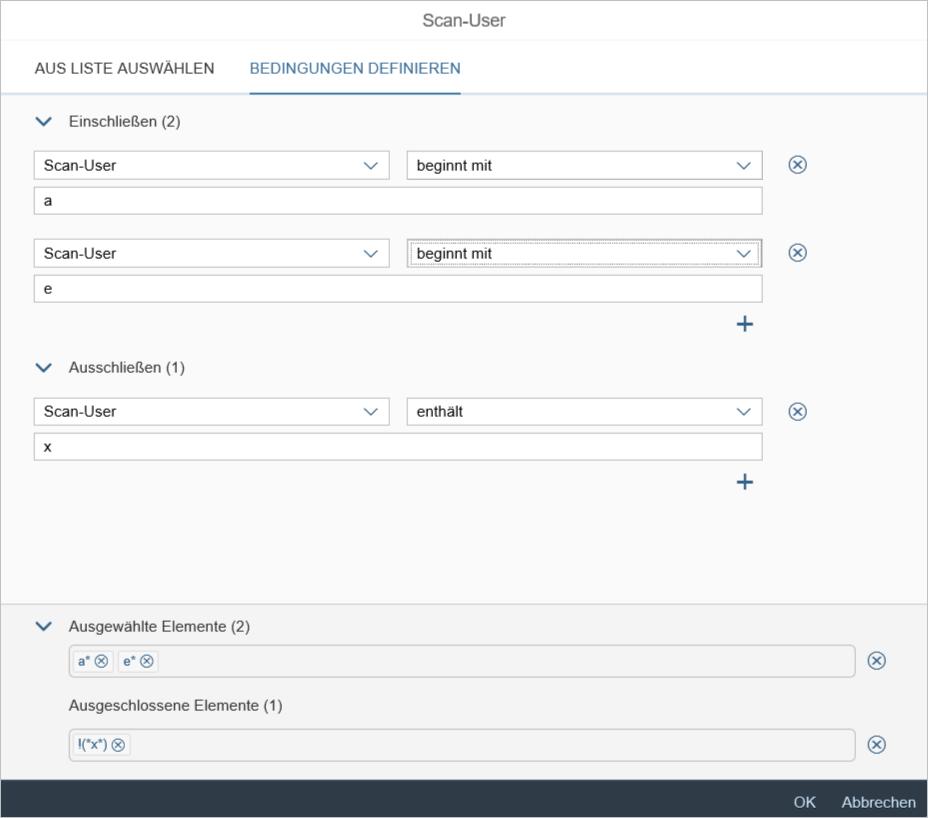Collapse the Einschließen section

[43, 121]
